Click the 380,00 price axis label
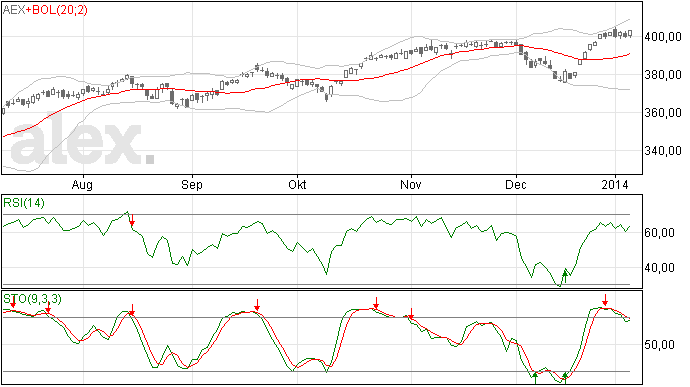The width and height of the screenshot is (690, 387). click(663, 75)
